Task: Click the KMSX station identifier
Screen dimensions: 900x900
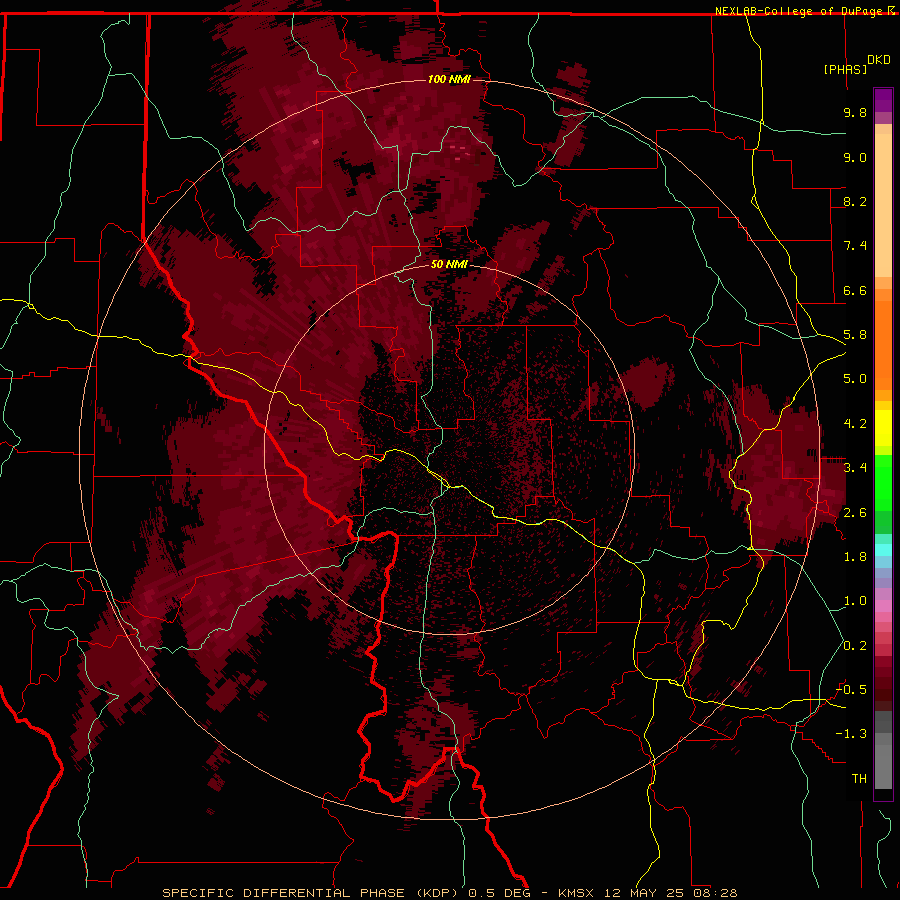Action: [576, 893]
